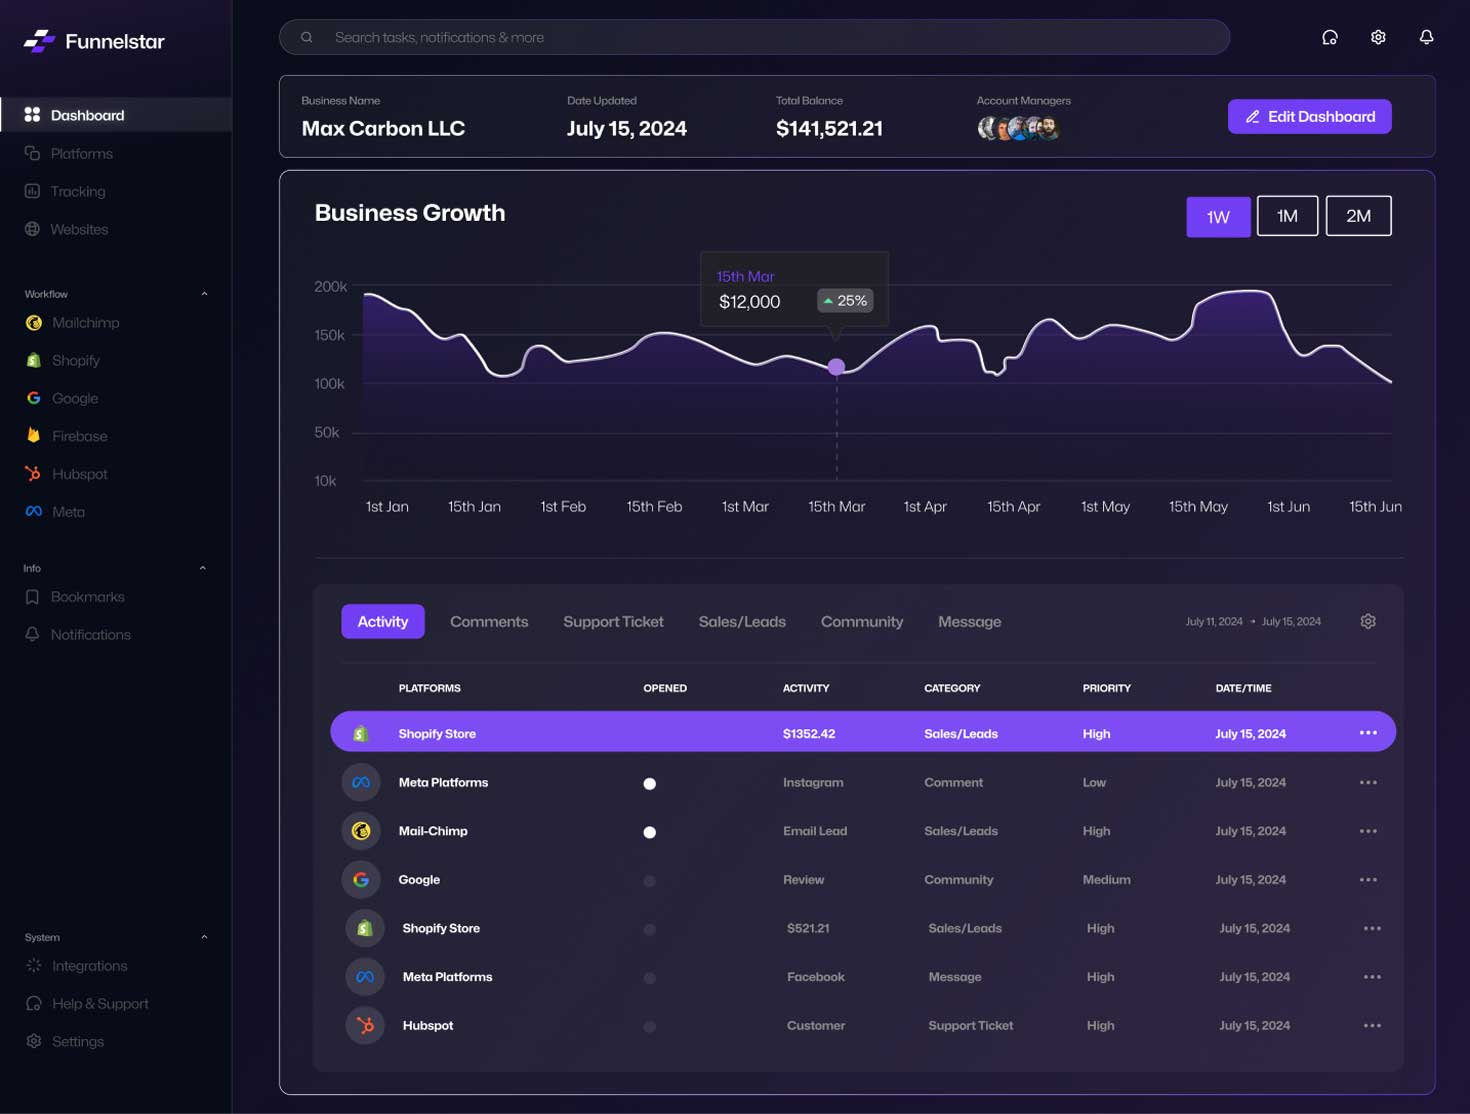Open more options for Google row
The image size is (1470, 1114).
point(1368,880)
